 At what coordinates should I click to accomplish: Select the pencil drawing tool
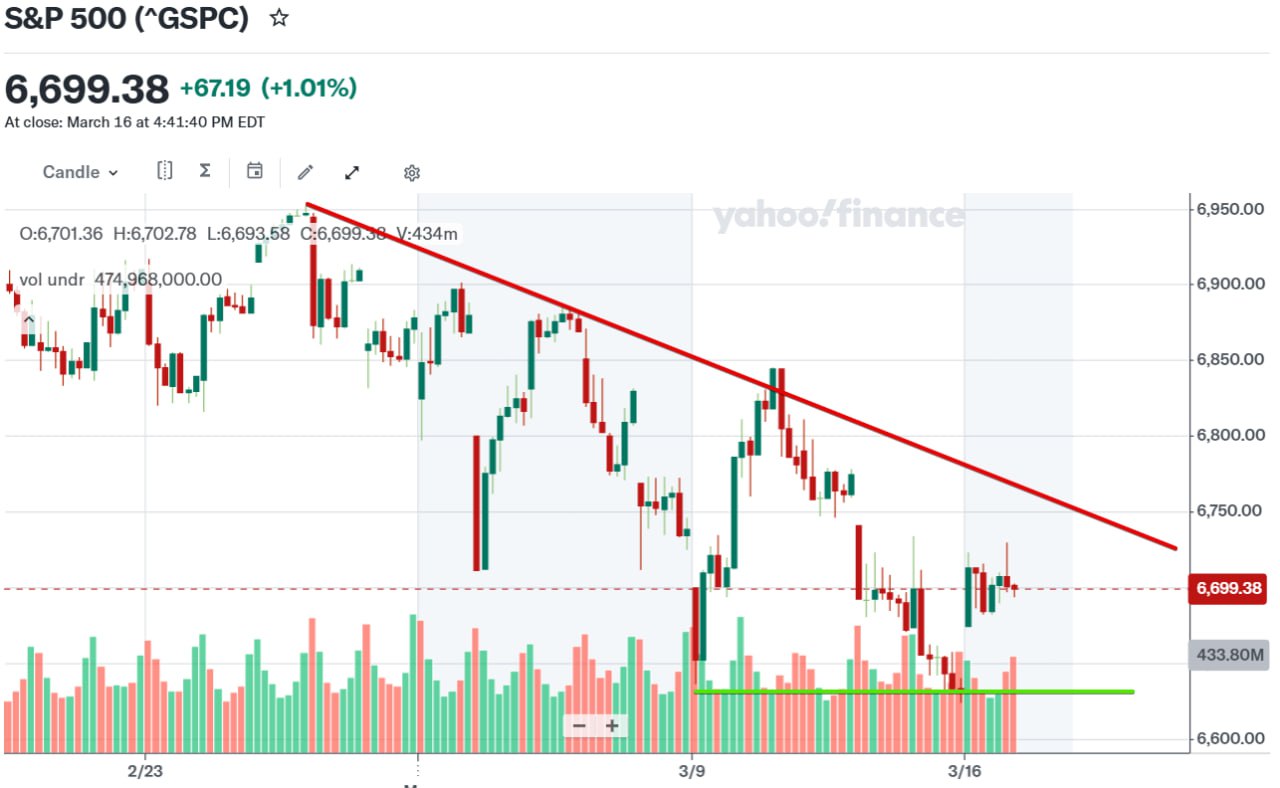pyautogui.click(x=306, y=172)
